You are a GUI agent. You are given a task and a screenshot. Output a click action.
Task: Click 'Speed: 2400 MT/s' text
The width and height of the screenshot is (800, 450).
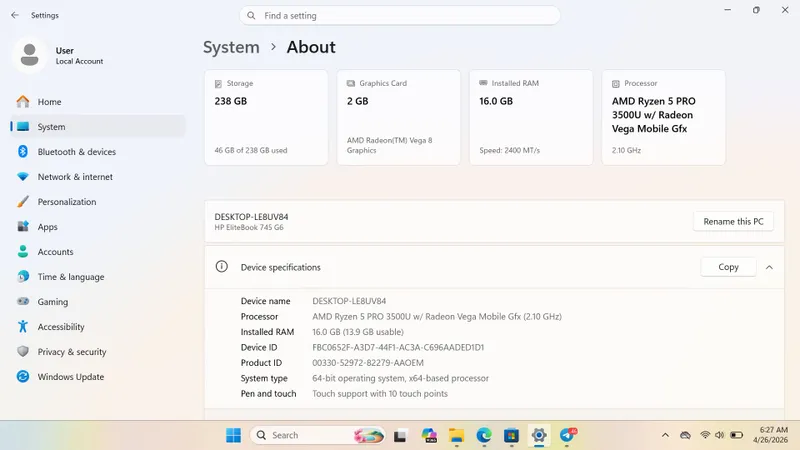[509, 151]
